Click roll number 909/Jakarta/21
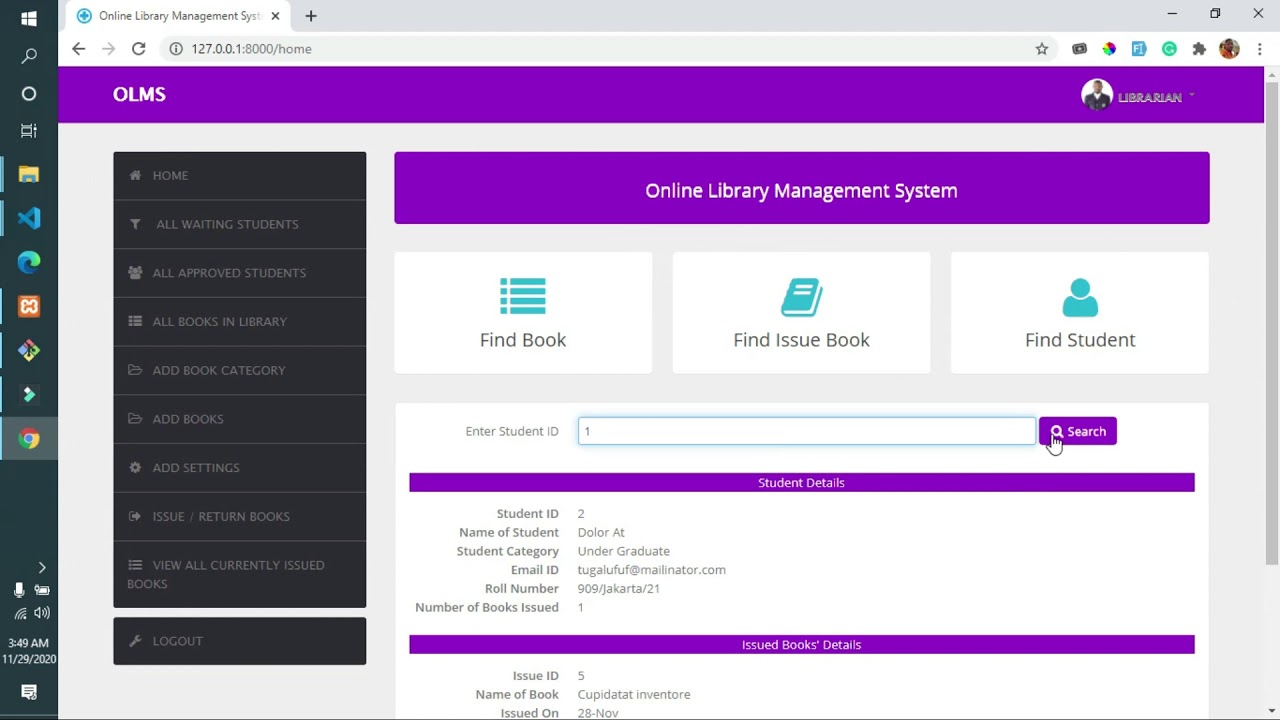1280x720 pixels. click(618, 589)
